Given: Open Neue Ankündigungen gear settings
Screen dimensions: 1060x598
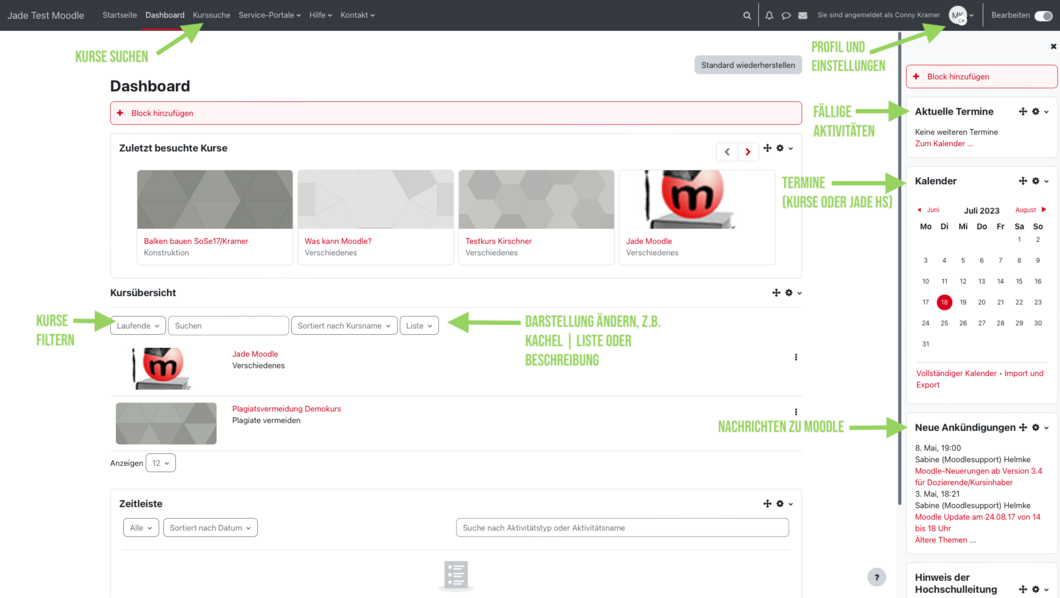Looking at the screenshot, I should 1036,428.
